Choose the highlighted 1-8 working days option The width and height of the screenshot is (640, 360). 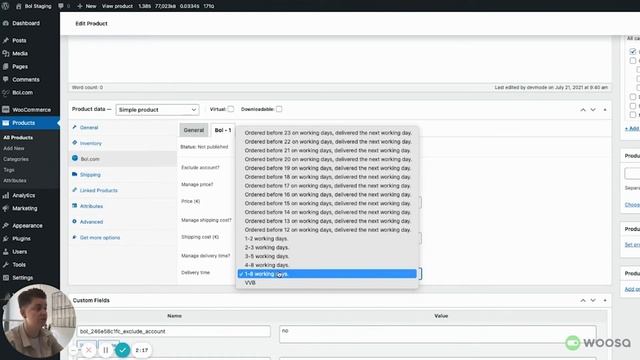[327, 274]
